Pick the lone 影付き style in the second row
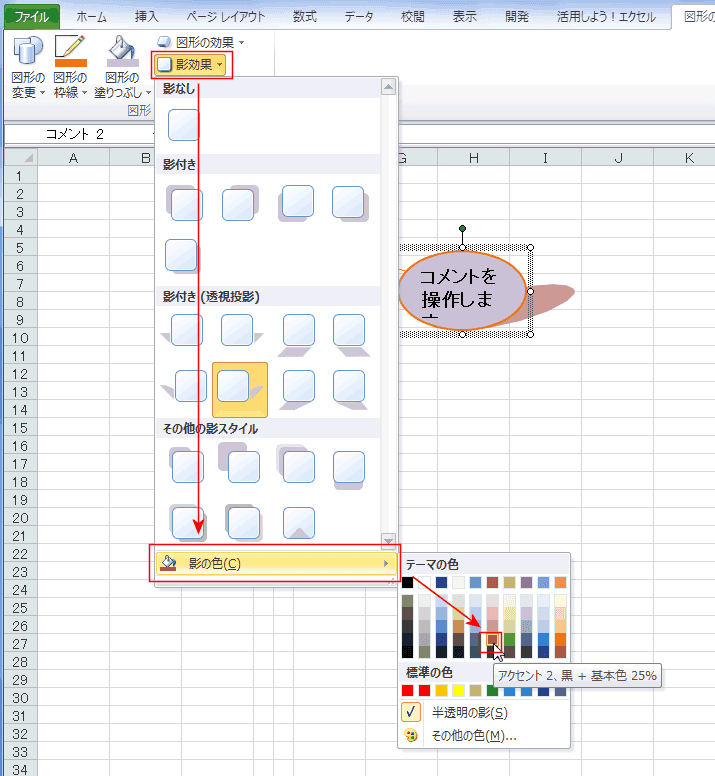Screen dimensions: 715x776 (x=182, y=256)
